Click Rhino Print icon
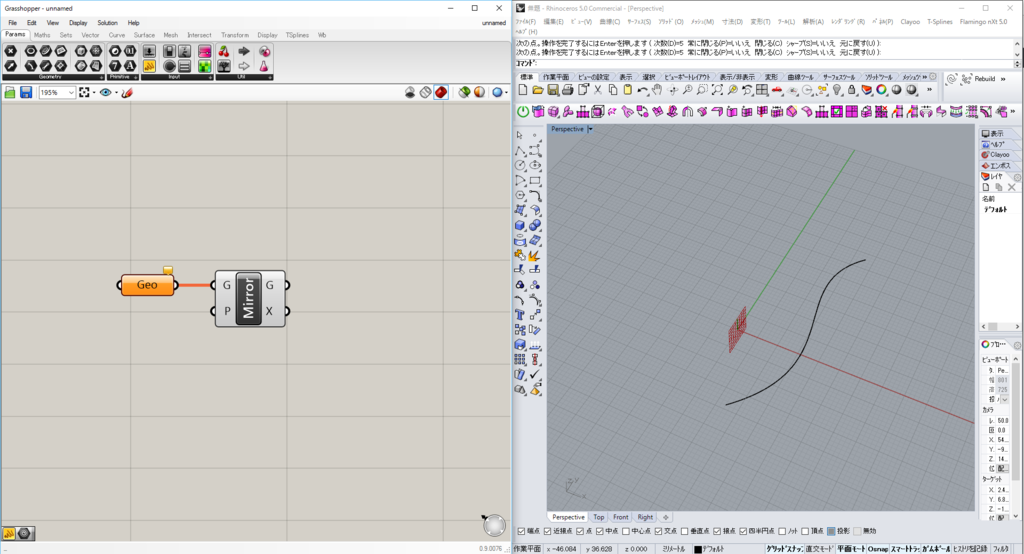1024x554 pixels. point(568,90)
